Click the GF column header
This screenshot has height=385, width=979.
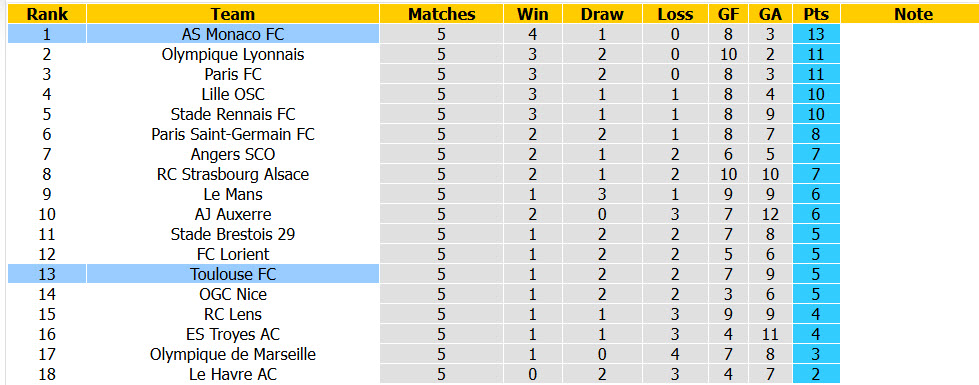[728, 14]
